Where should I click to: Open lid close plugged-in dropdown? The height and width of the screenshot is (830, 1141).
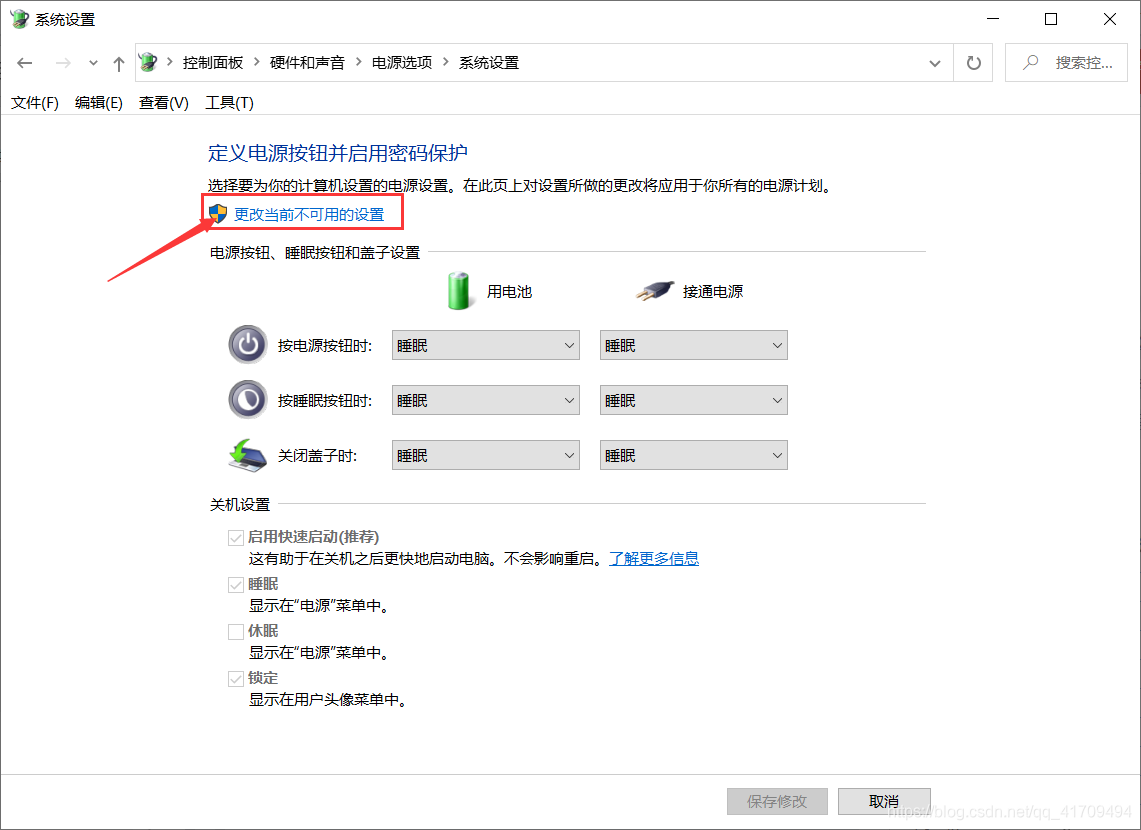[693, 455]
